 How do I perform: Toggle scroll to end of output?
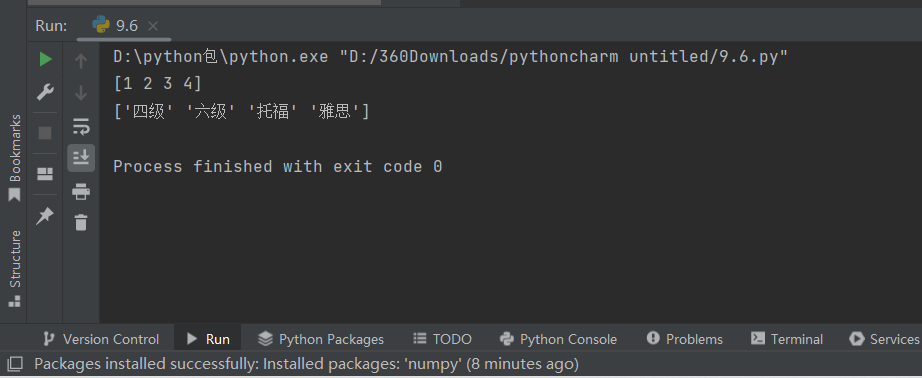[81, 158]
